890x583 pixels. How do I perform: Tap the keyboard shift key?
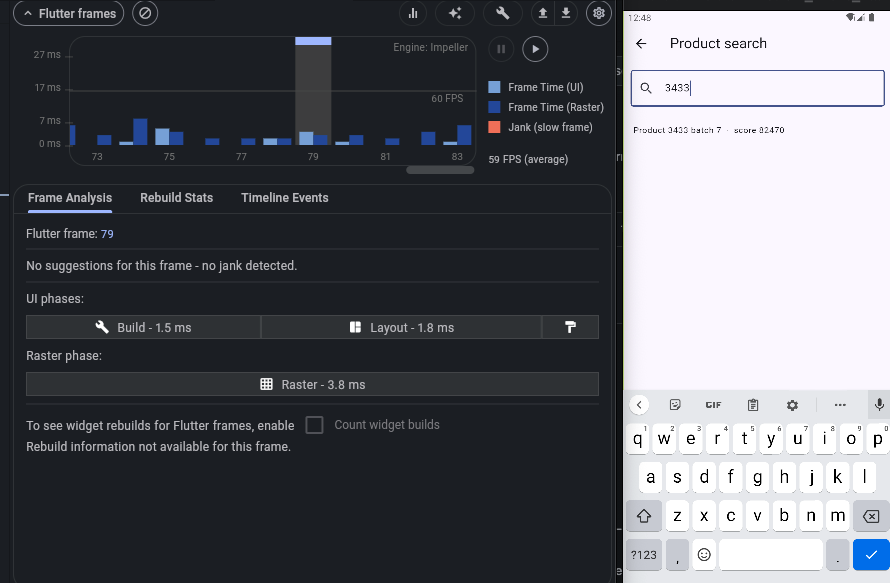(644, 516)
